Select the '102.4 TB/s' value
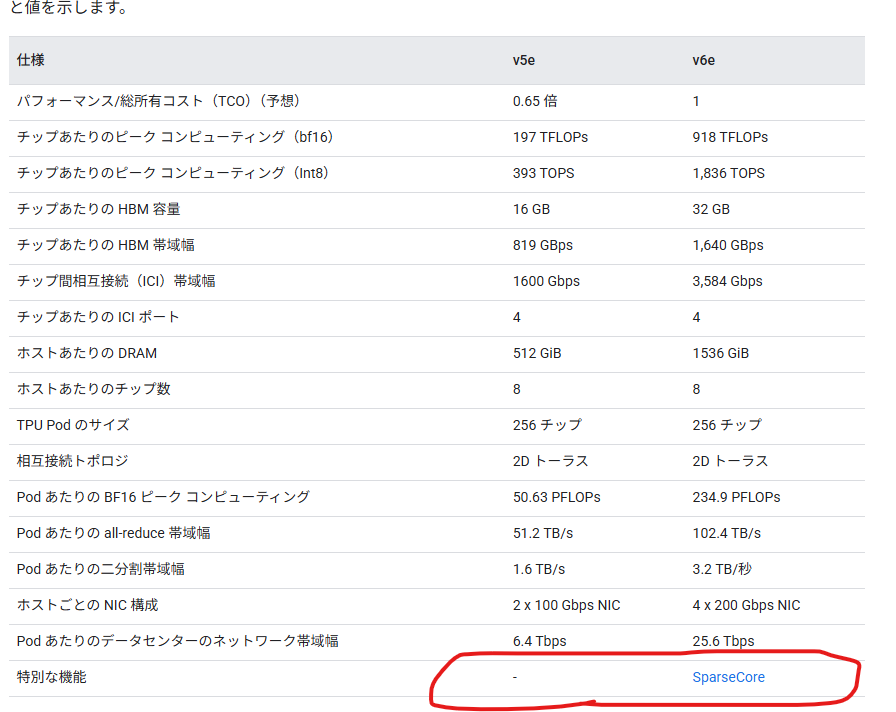The height and width of the screenshot is (712, 896). [x=727, y=533]
